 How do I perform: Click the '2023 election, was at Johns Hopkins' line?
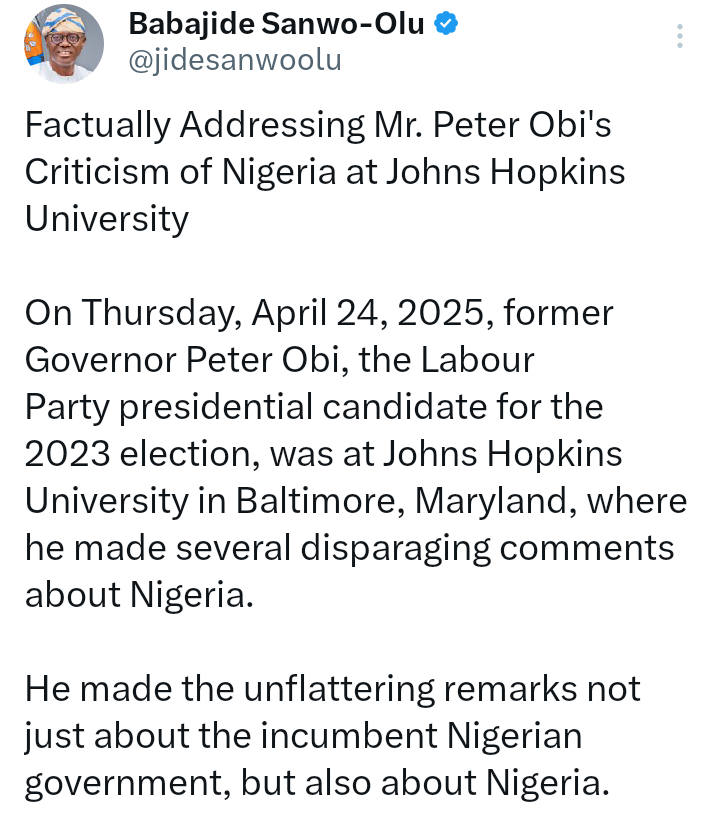tap(323, 455)
